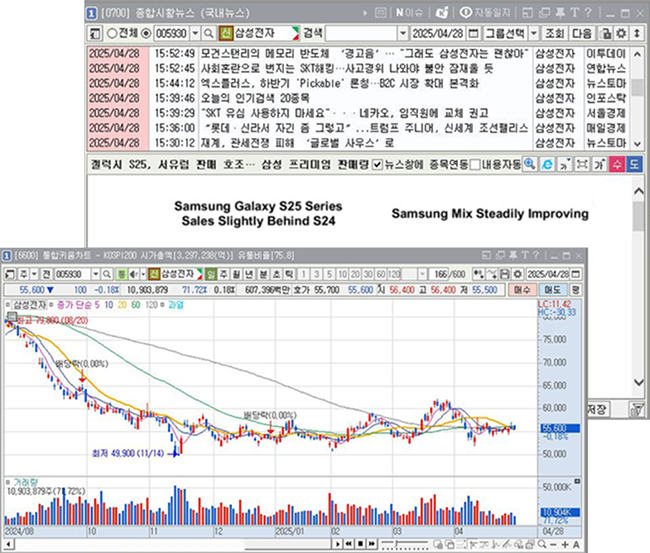Screen dimensions: 650x553
Task: Select the 전체 radio button
Action: (110, 31)
